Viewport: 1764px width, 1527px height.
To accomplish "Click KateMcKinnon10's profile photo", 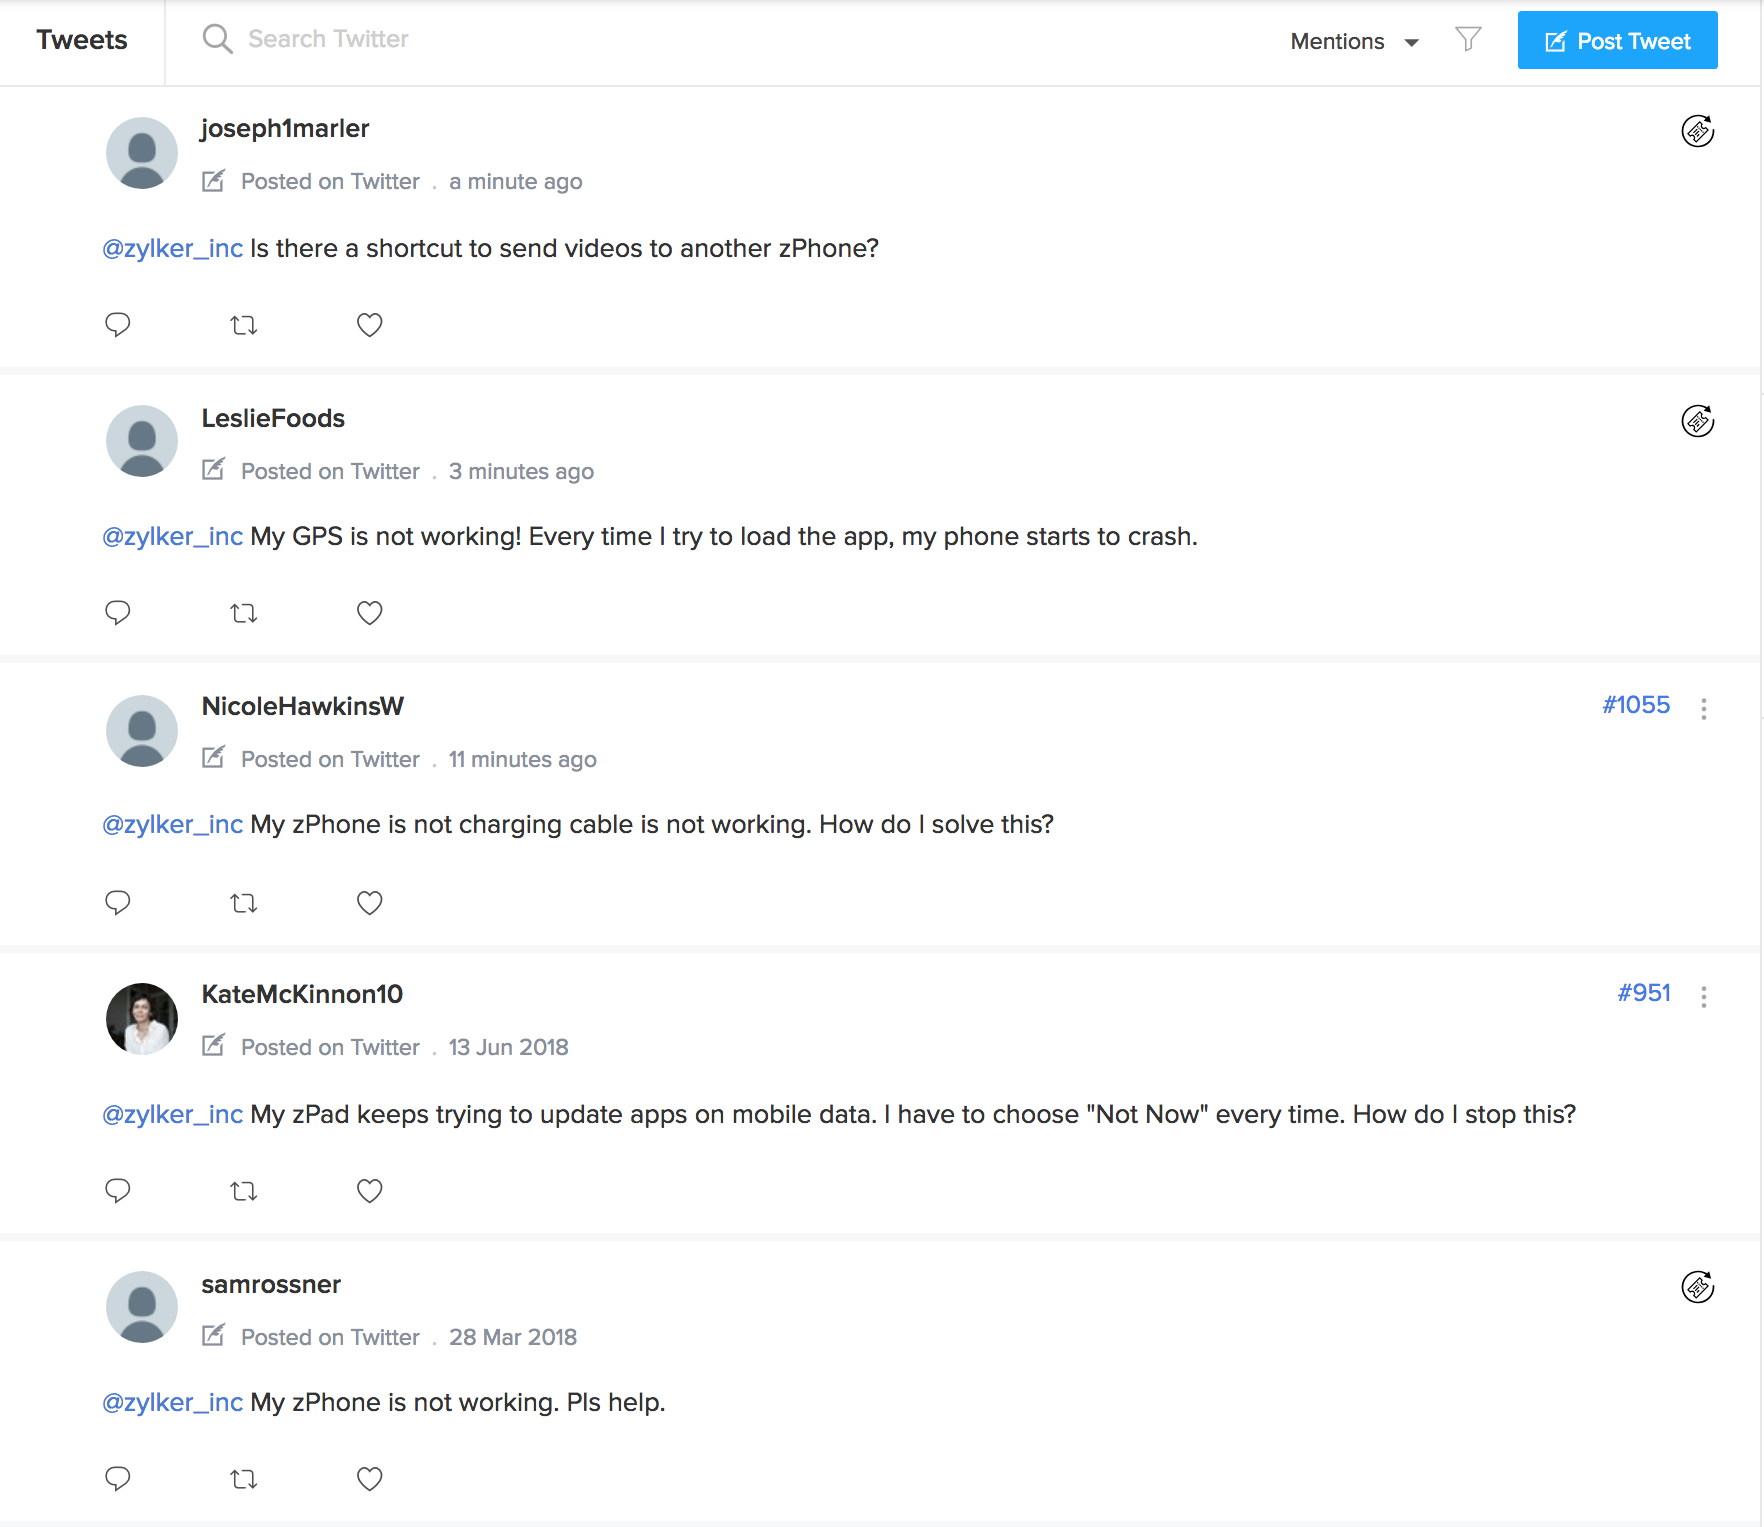I will click(x=142, y=1019).
